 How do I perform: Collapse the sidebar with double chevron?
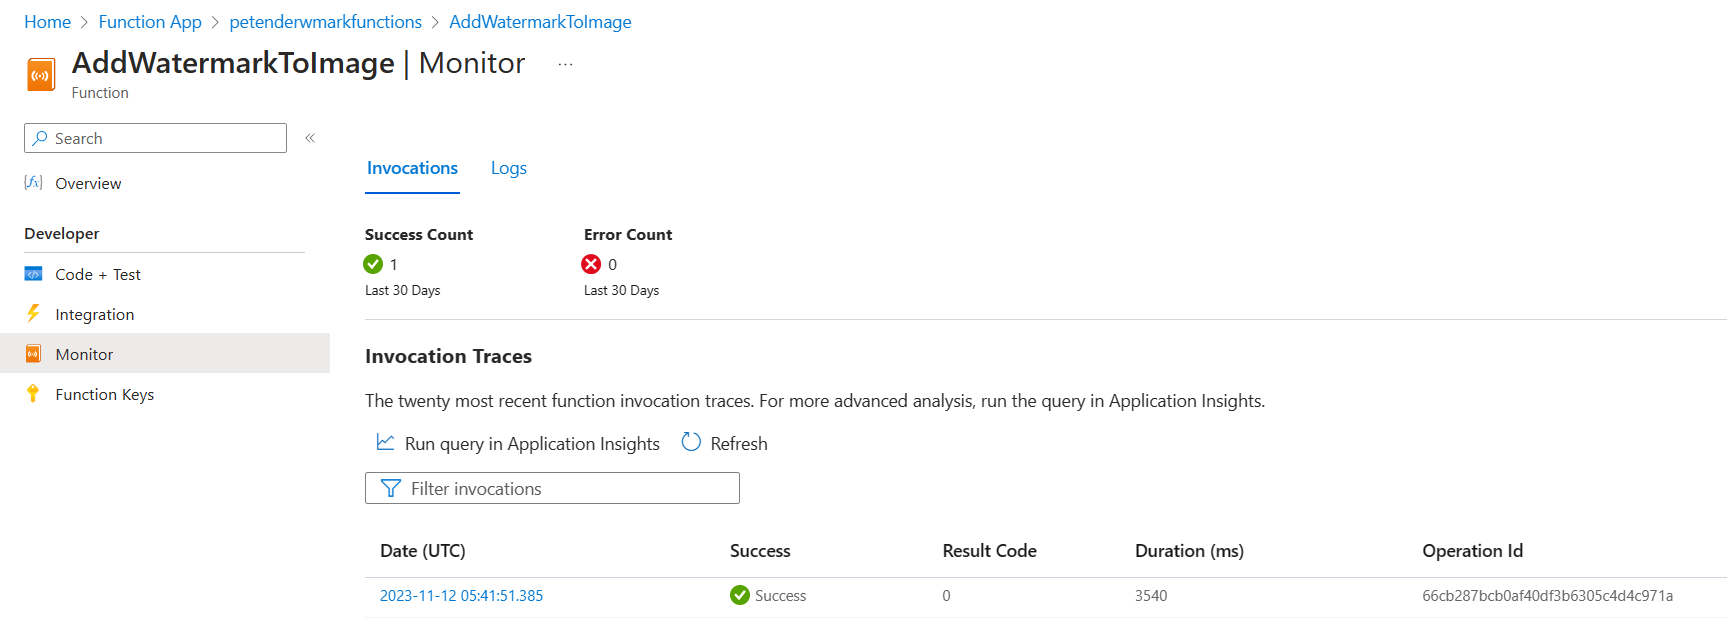[x=310, y=138]
